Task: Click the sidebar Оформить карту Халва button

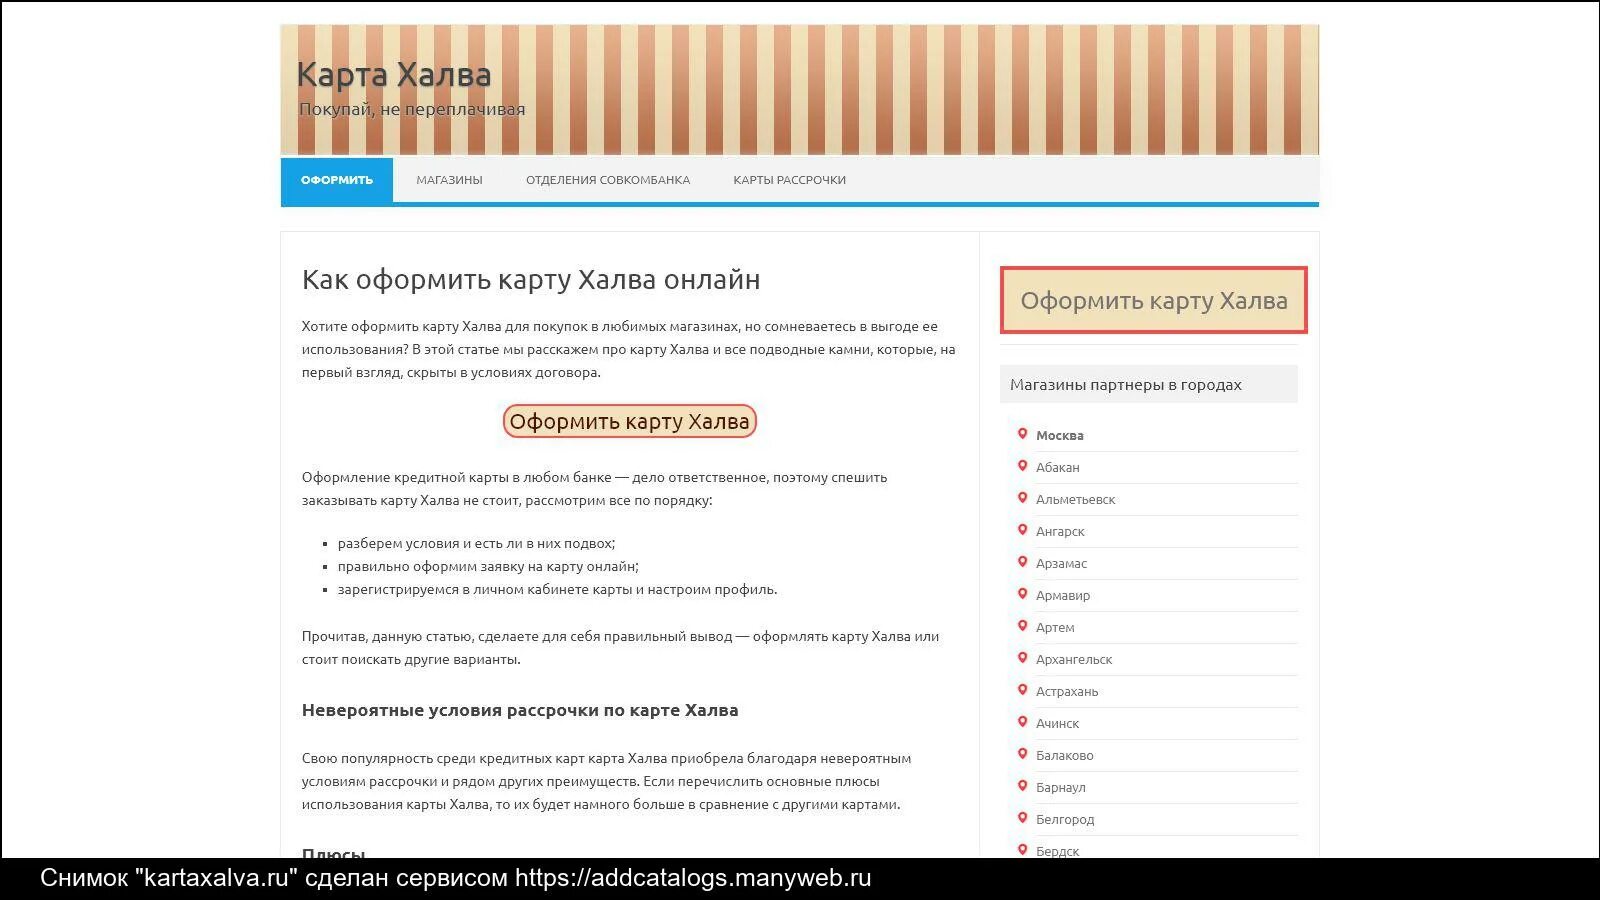Action: (1154, 300)
